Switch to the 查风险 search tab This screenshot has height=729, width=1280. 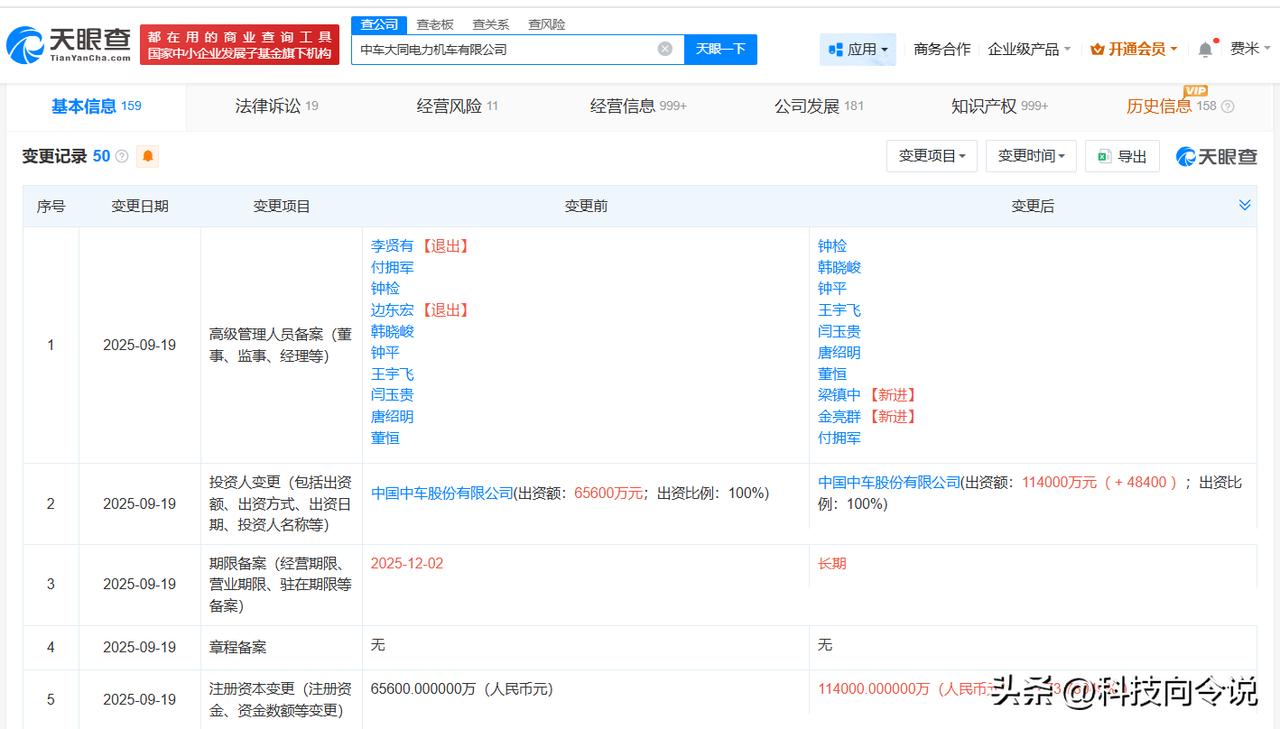click(547, 24)
